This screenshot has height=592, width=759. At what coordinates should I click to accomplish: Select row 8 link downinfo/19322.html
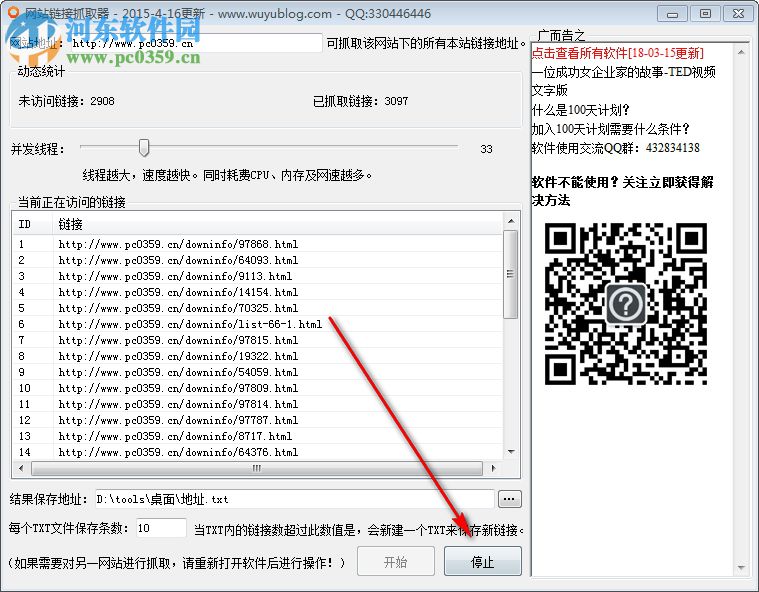[x=258, y=356]
